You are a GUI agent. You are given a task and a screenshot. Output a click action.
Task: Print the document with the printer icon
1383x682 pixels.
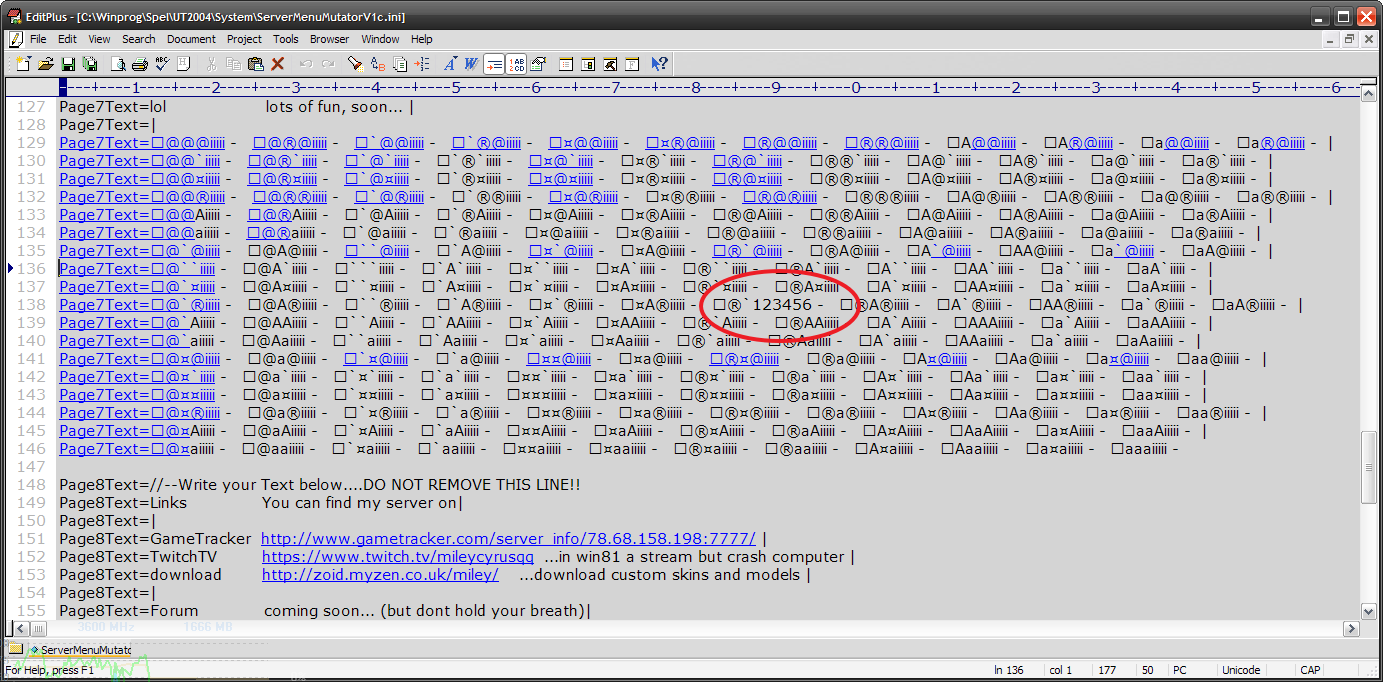140,64
